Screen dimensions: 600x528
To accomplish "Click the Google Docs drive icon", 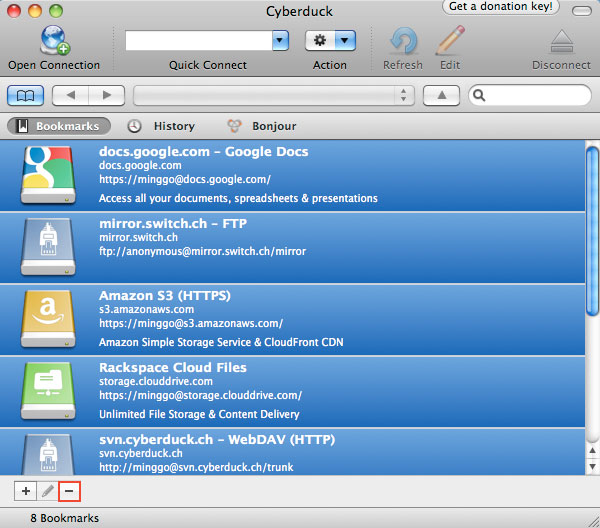I will pos(48,175).
